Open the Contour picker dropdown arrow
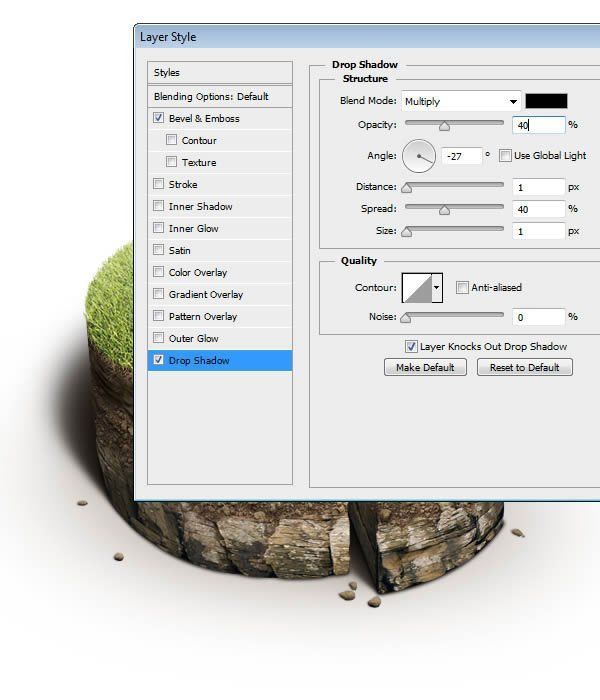The width and height of the screenshot is (600, 700). click(437, 288)
